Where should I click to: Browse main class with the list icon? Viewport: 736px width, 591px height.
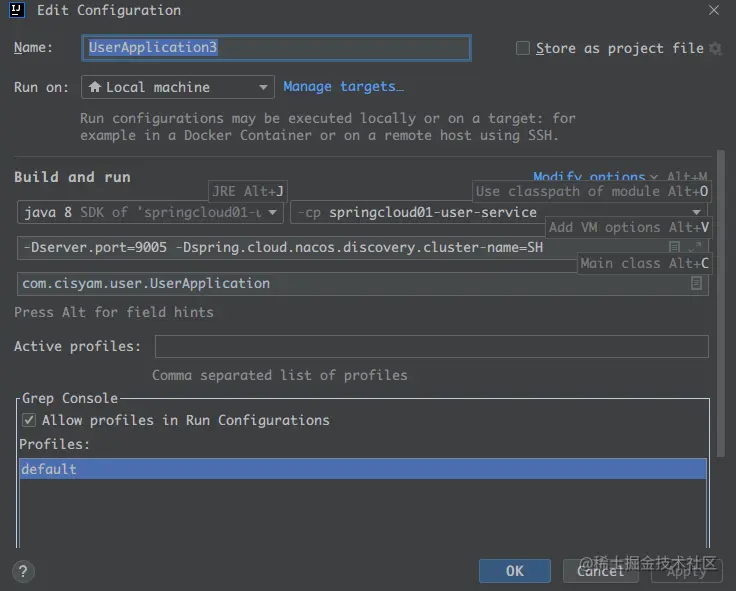(697, 283)
